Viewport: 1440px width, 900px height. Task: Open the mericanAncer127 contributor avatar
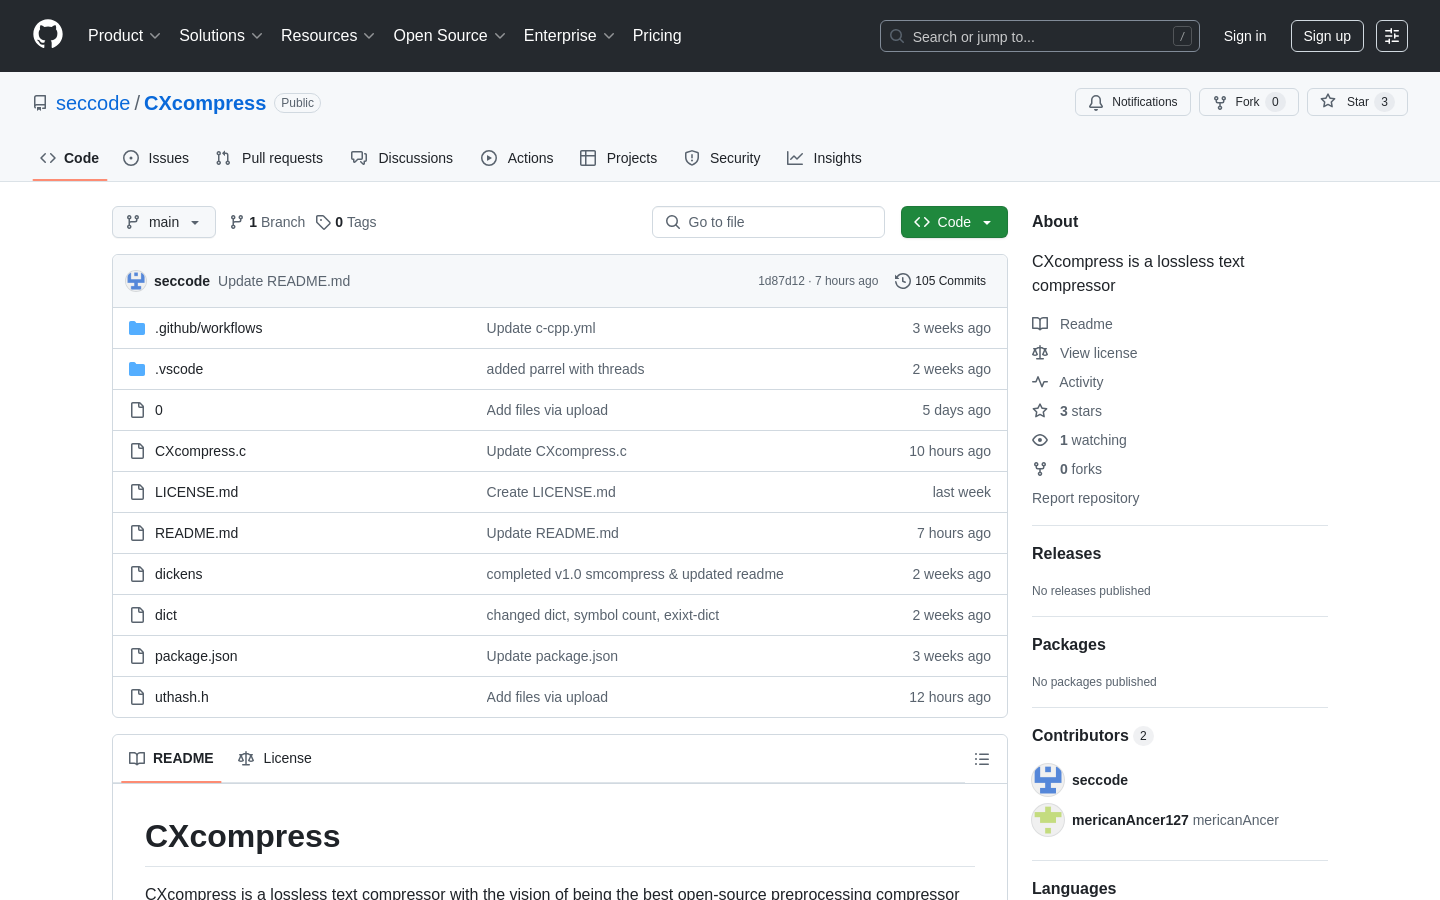(1048, 820)
